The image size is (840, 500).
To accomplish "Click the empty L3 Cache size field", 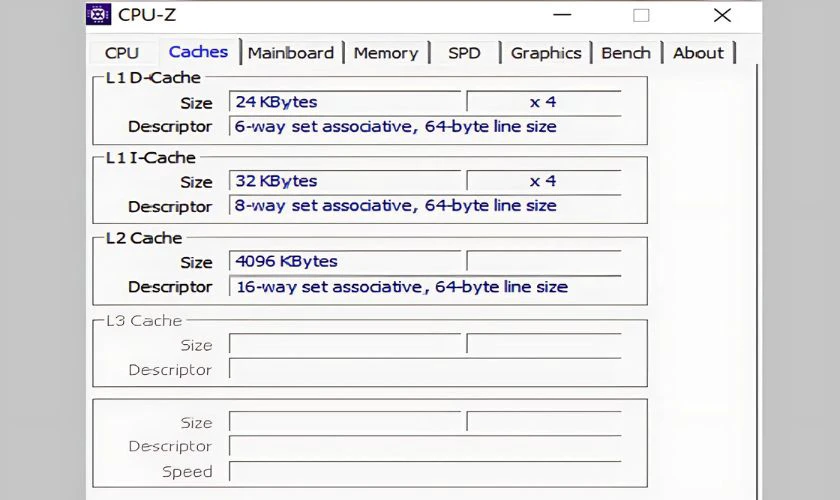I will click(x=344, y=344).
